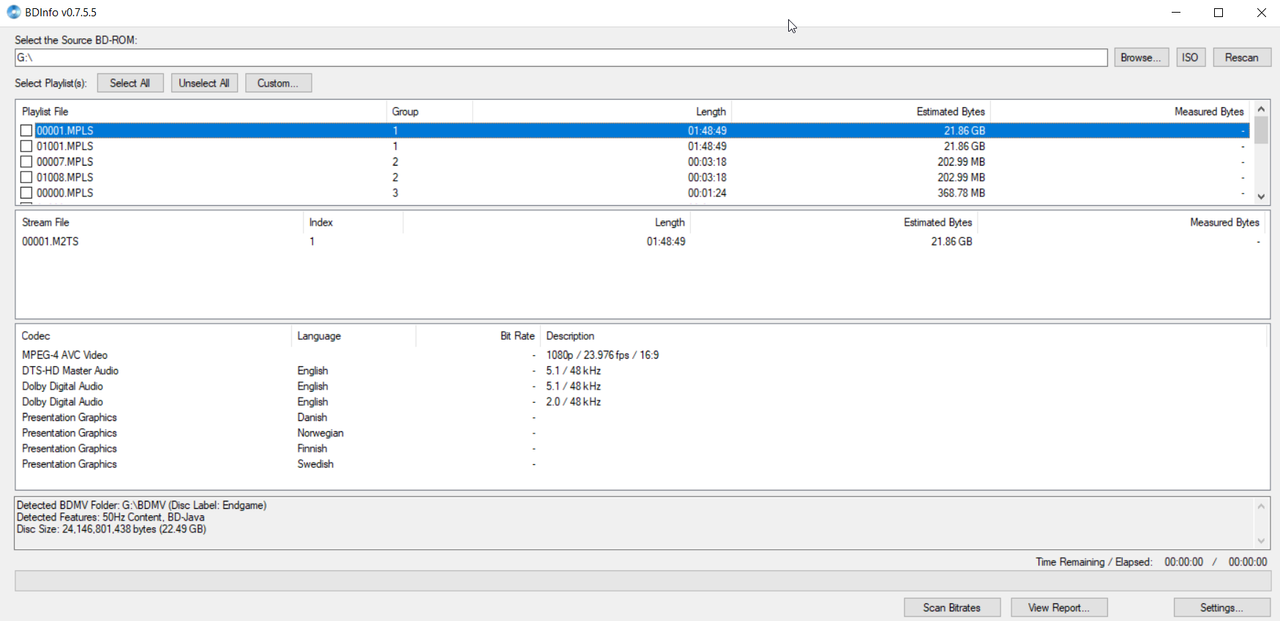Check the 00001.MPLS playlist checkbox
The height and width of the screenshot is (621, 1280).
click(27, 131)
